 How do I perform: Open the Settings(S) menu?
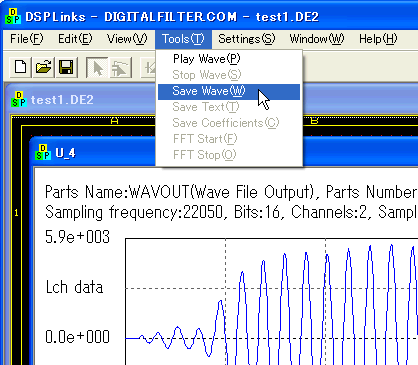tap(247, 39)
